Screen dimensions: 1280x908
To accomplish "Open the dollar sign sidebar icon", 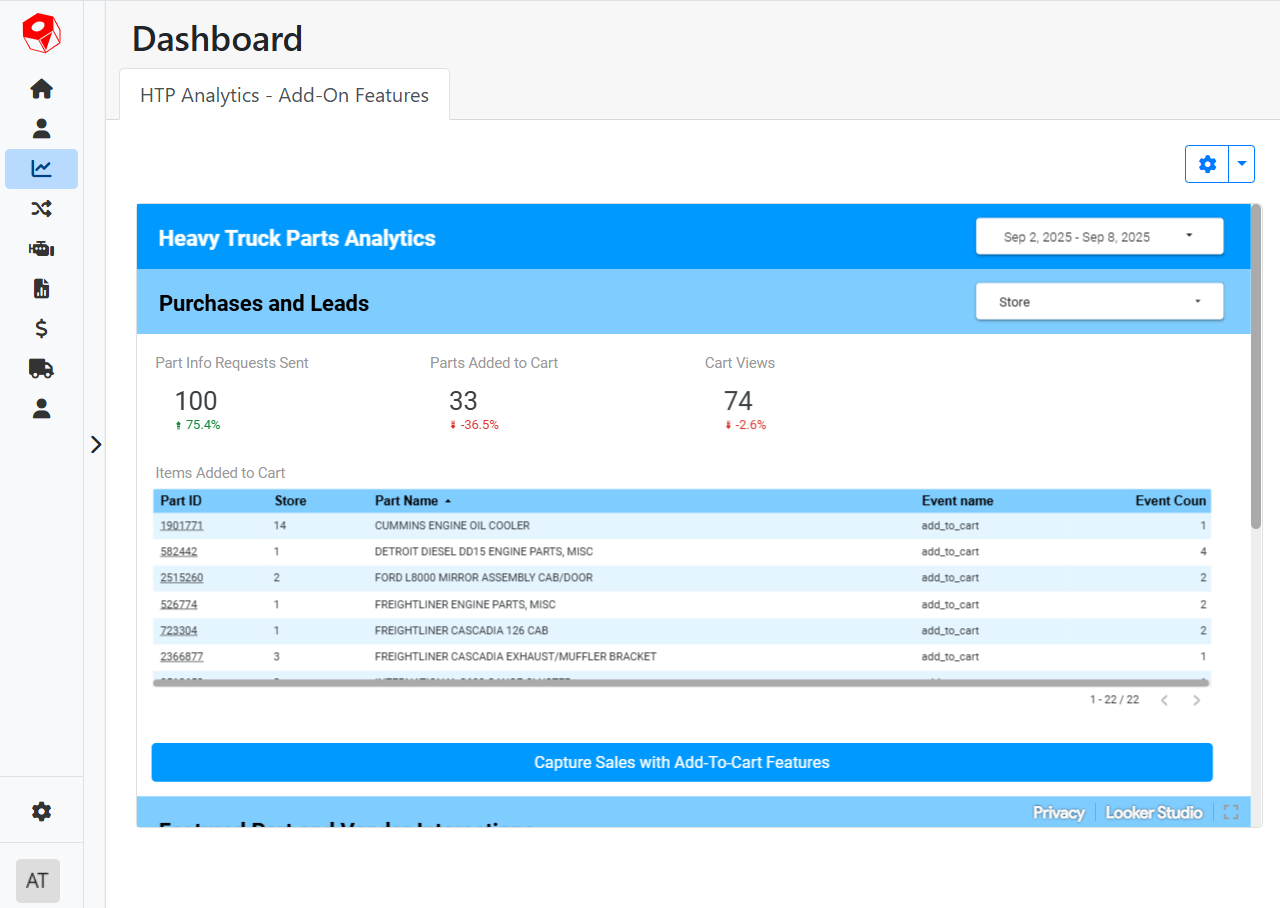I will coord(41,329).
